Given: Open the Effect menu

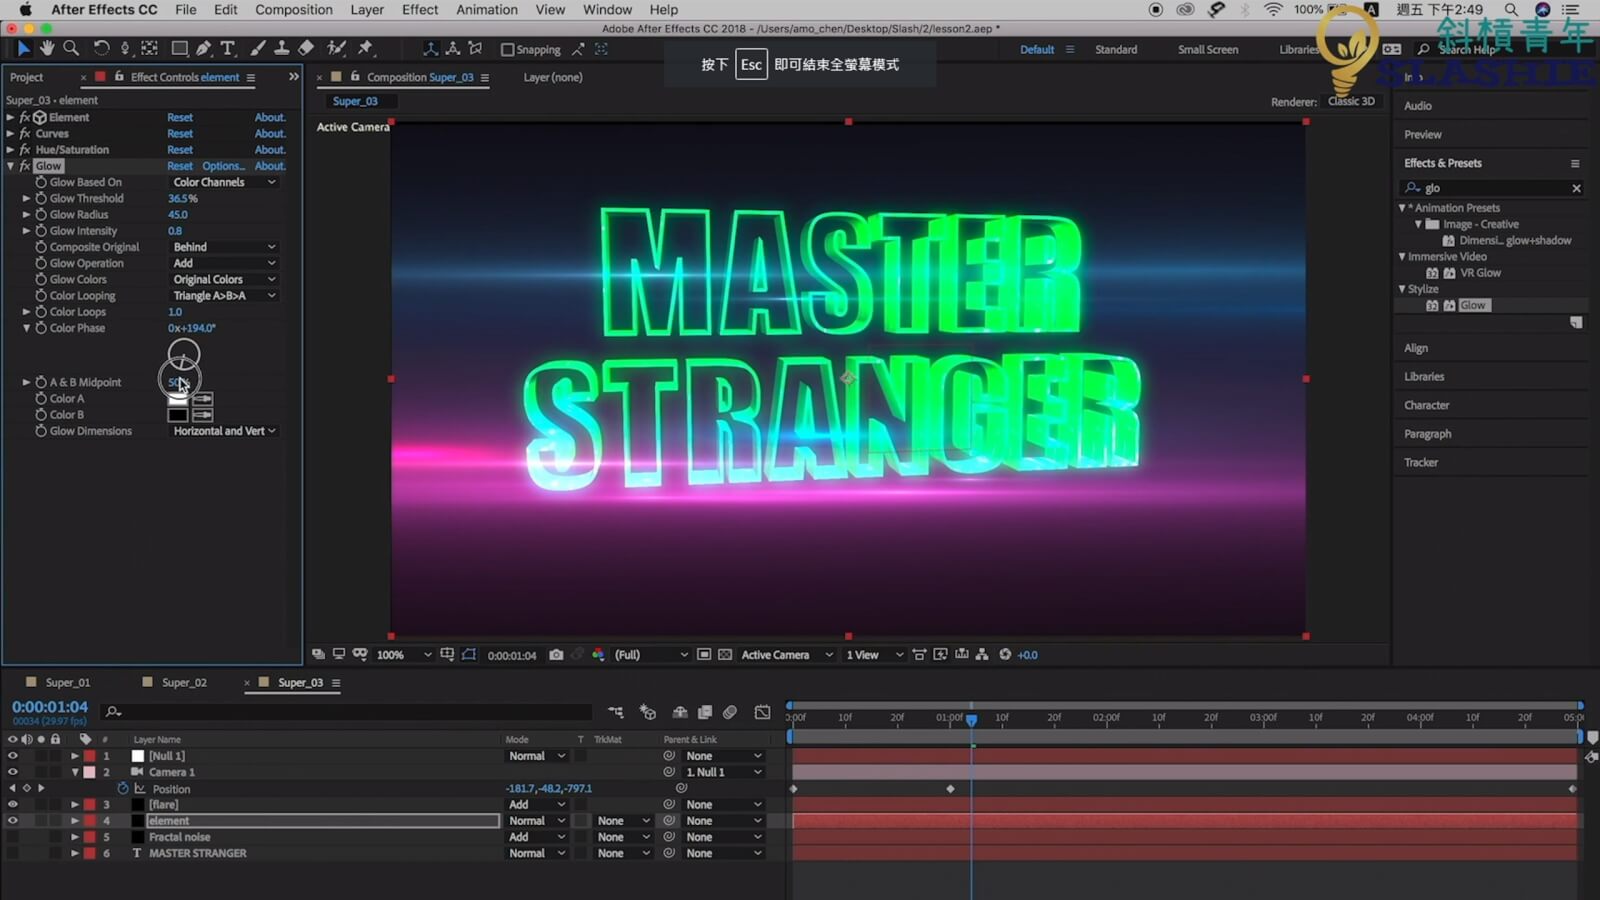Looking at the screenshot, I should pos(420,10).
